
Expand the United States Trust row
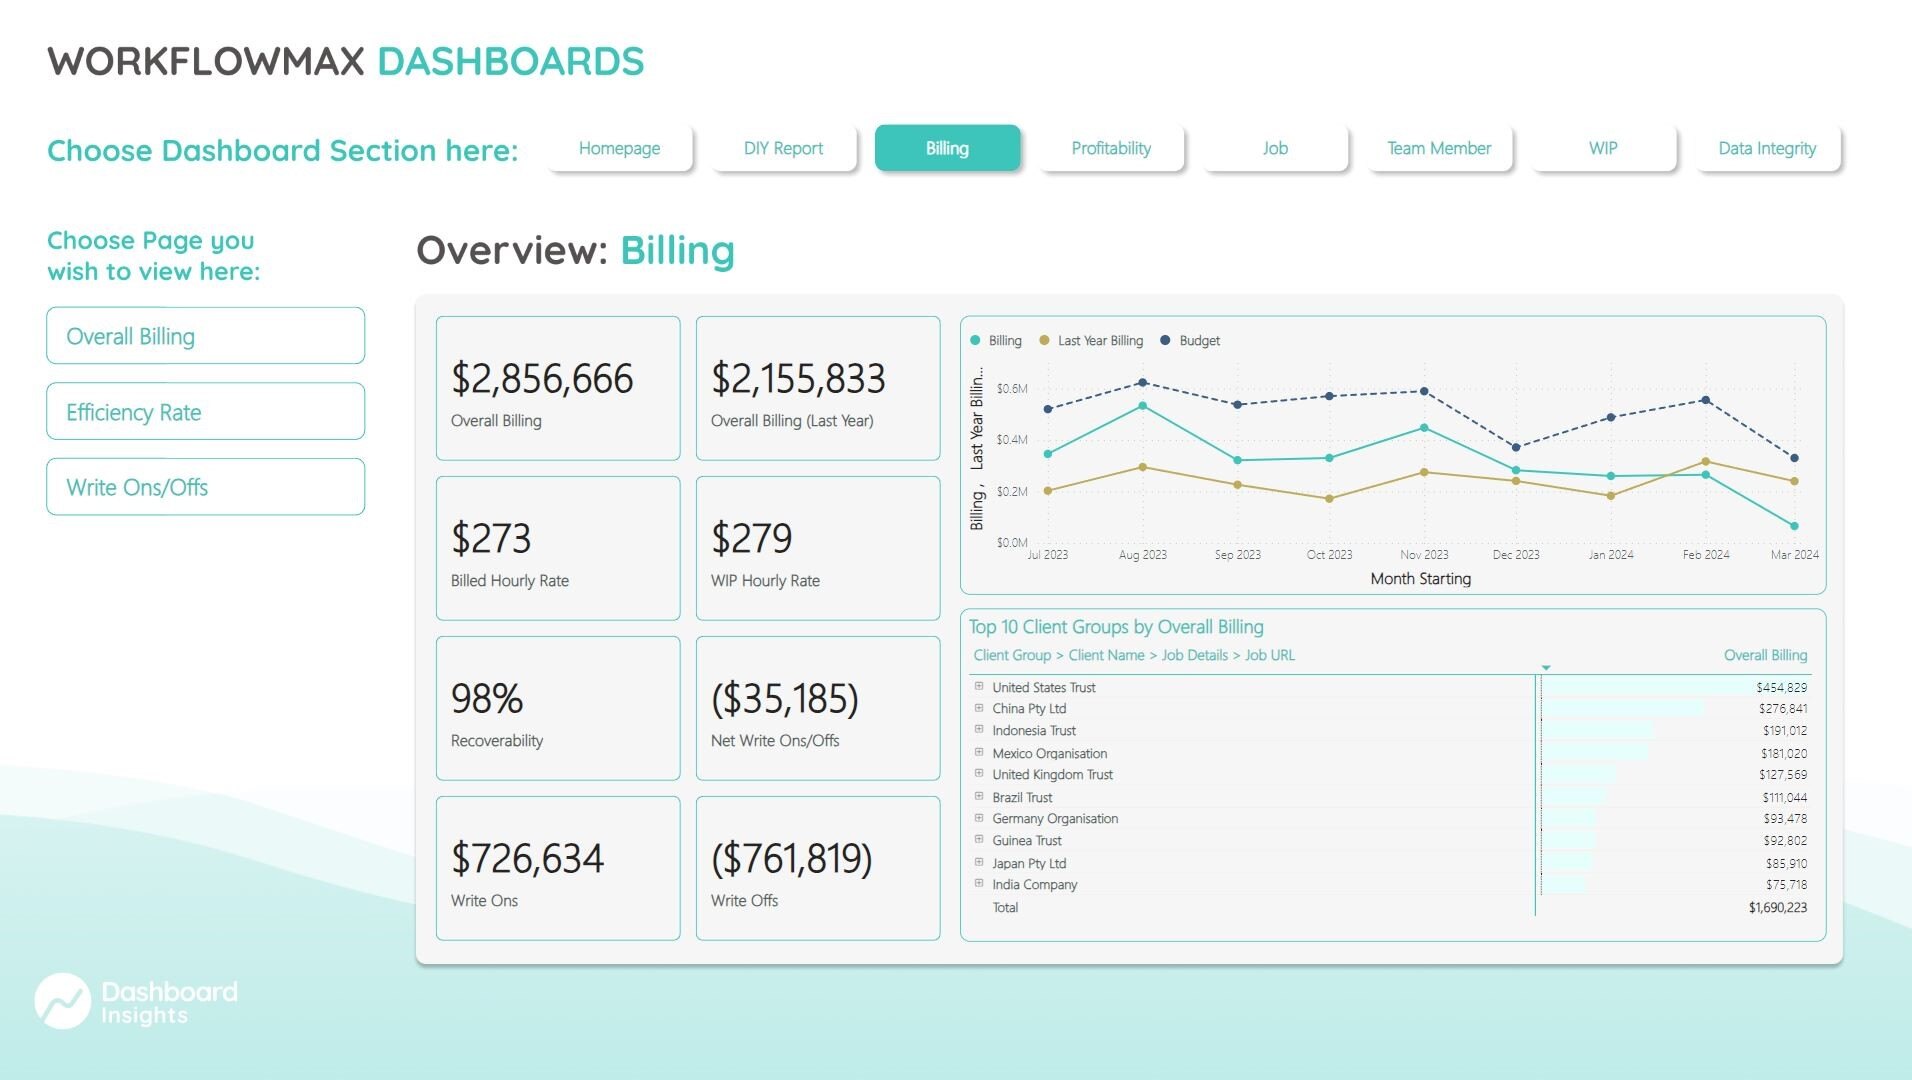pos(979,687)
